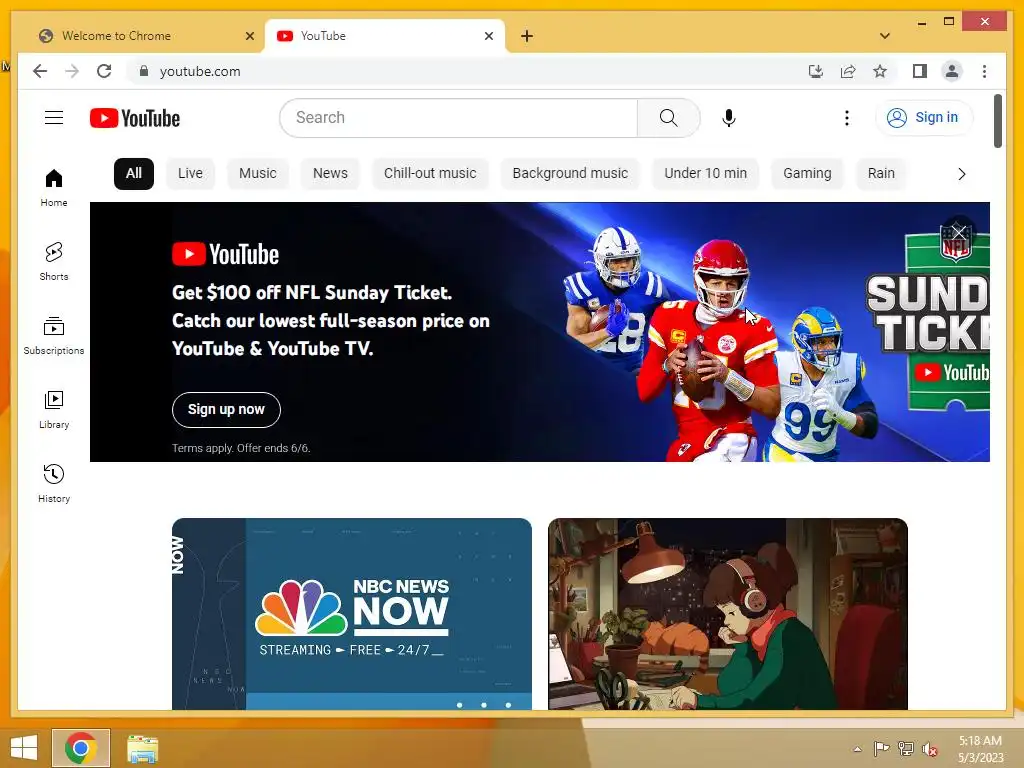Viewport: 1024px width, 768px height.
Task: Open a new tab with plus button
Action: (526, 36)
